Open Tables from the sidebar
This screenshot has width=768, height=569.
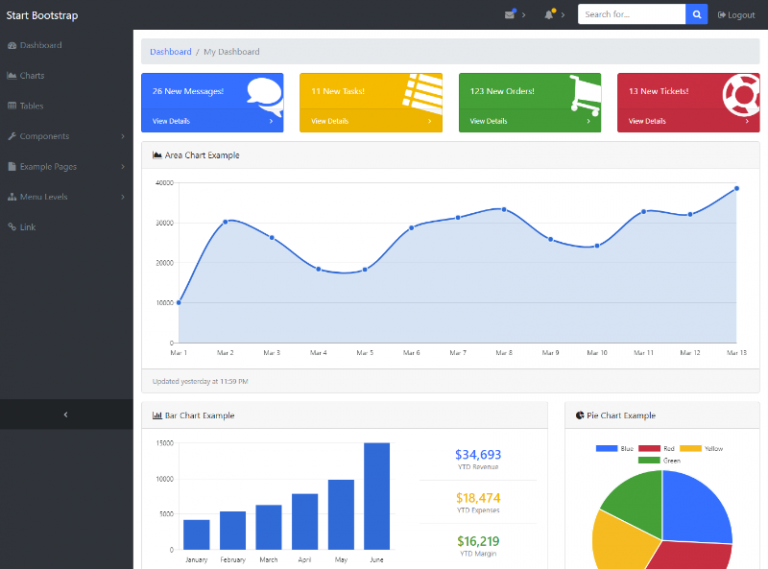[31, 106]
